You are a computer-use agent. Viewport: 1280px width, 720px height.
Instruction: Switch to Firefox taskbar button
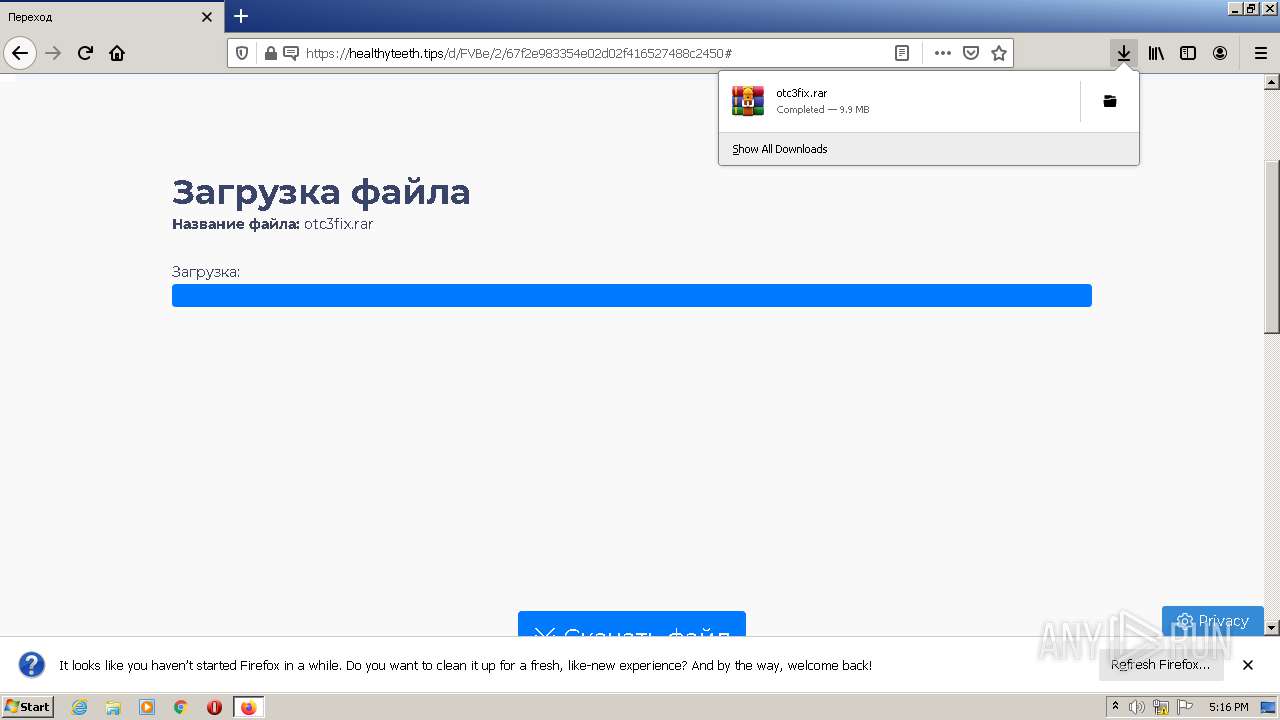coord(248,707)
